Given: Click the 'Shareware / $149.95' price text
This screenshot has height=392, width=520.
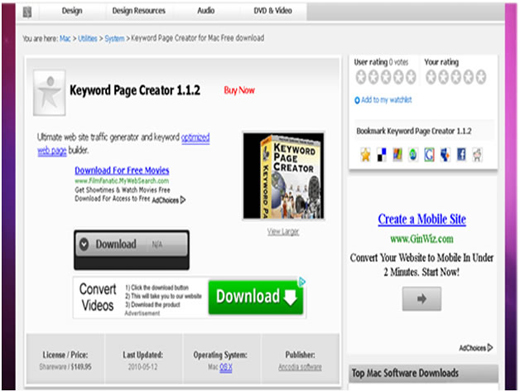Looking at the screenshot, I should [65, 367].
